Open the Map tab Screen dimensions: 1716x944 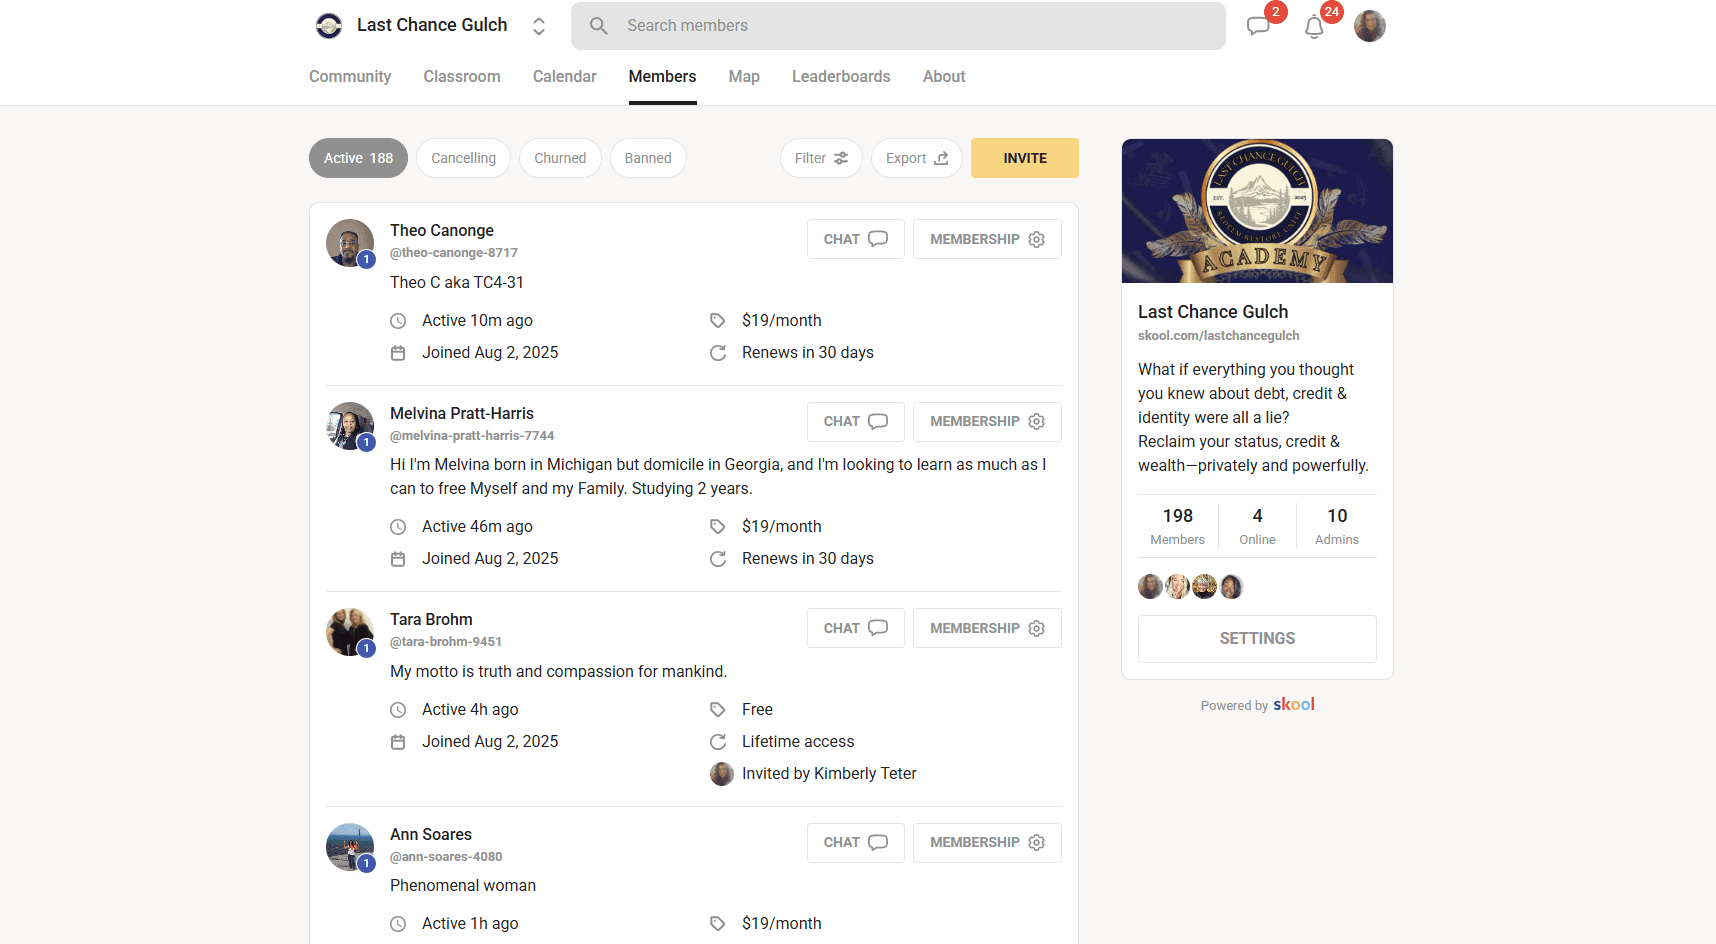pos(744,77)
